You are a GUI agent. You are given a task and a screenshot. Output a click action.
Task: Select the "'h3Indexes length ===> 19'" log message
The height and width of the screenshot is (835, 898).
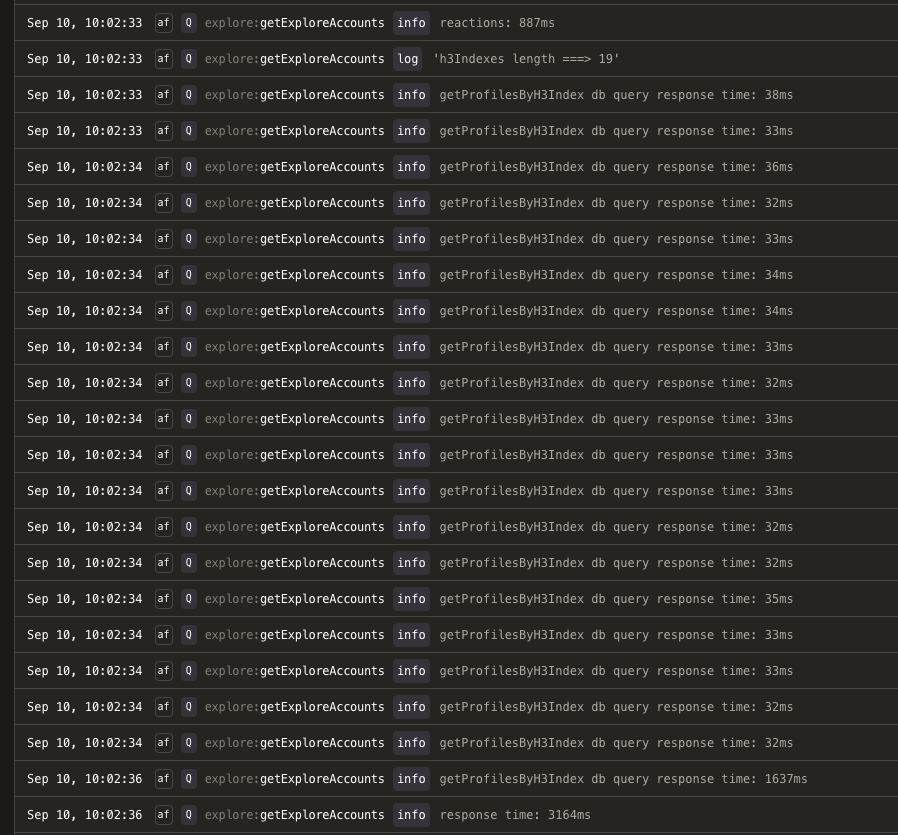[526, 59]
